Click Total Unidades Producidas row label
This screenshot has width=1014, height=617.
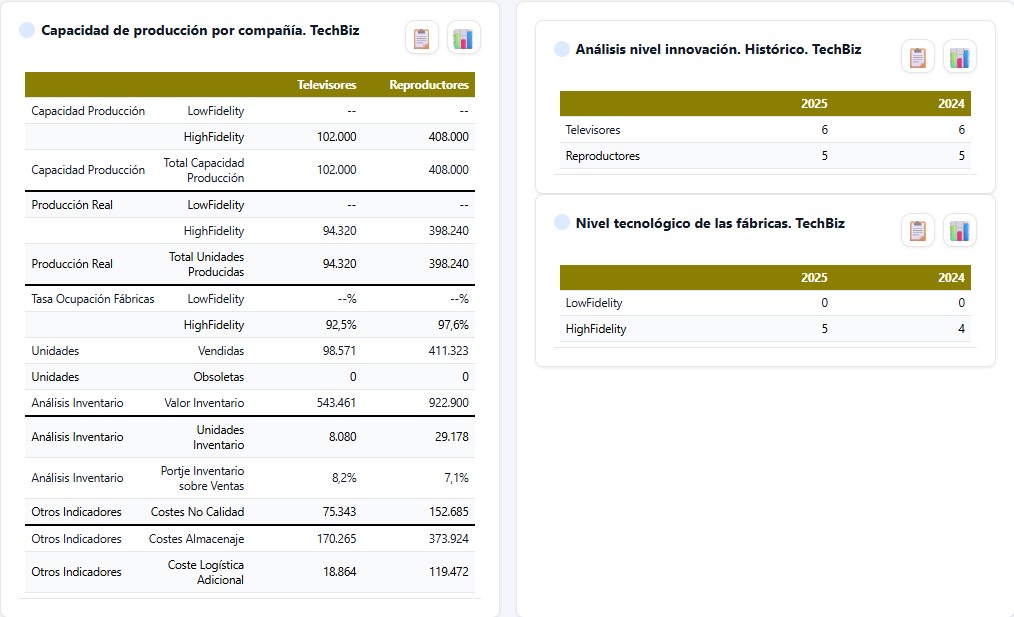point(206,264)
